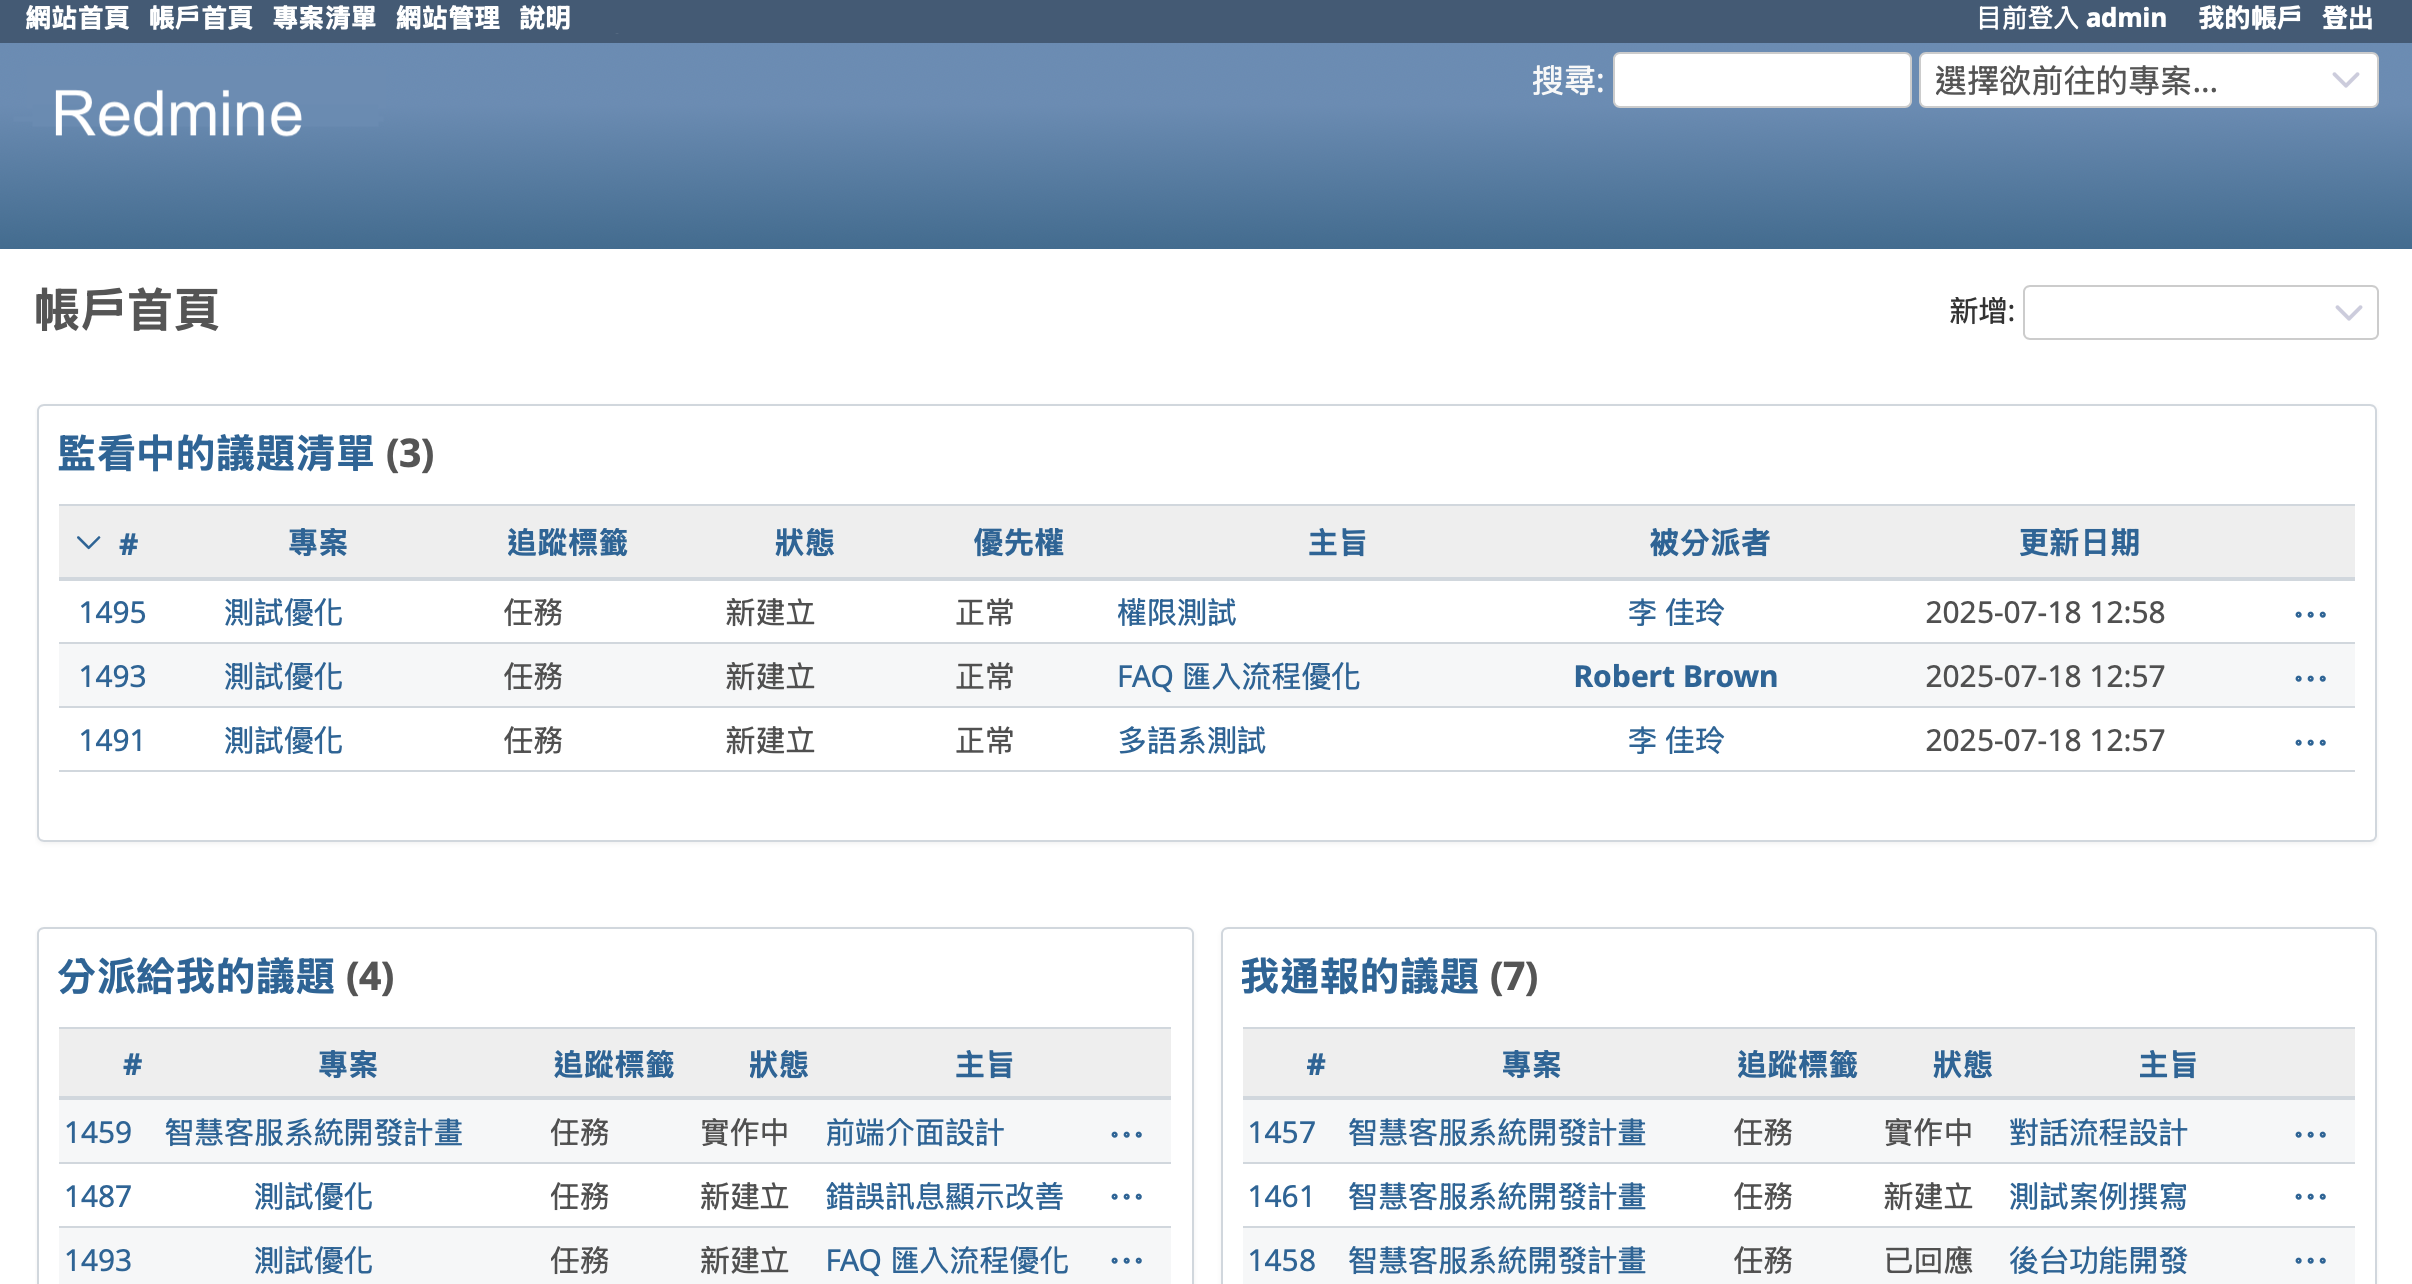Sort watched issues by 主旨 column

pyautogui.click(x=1338, y=543)
